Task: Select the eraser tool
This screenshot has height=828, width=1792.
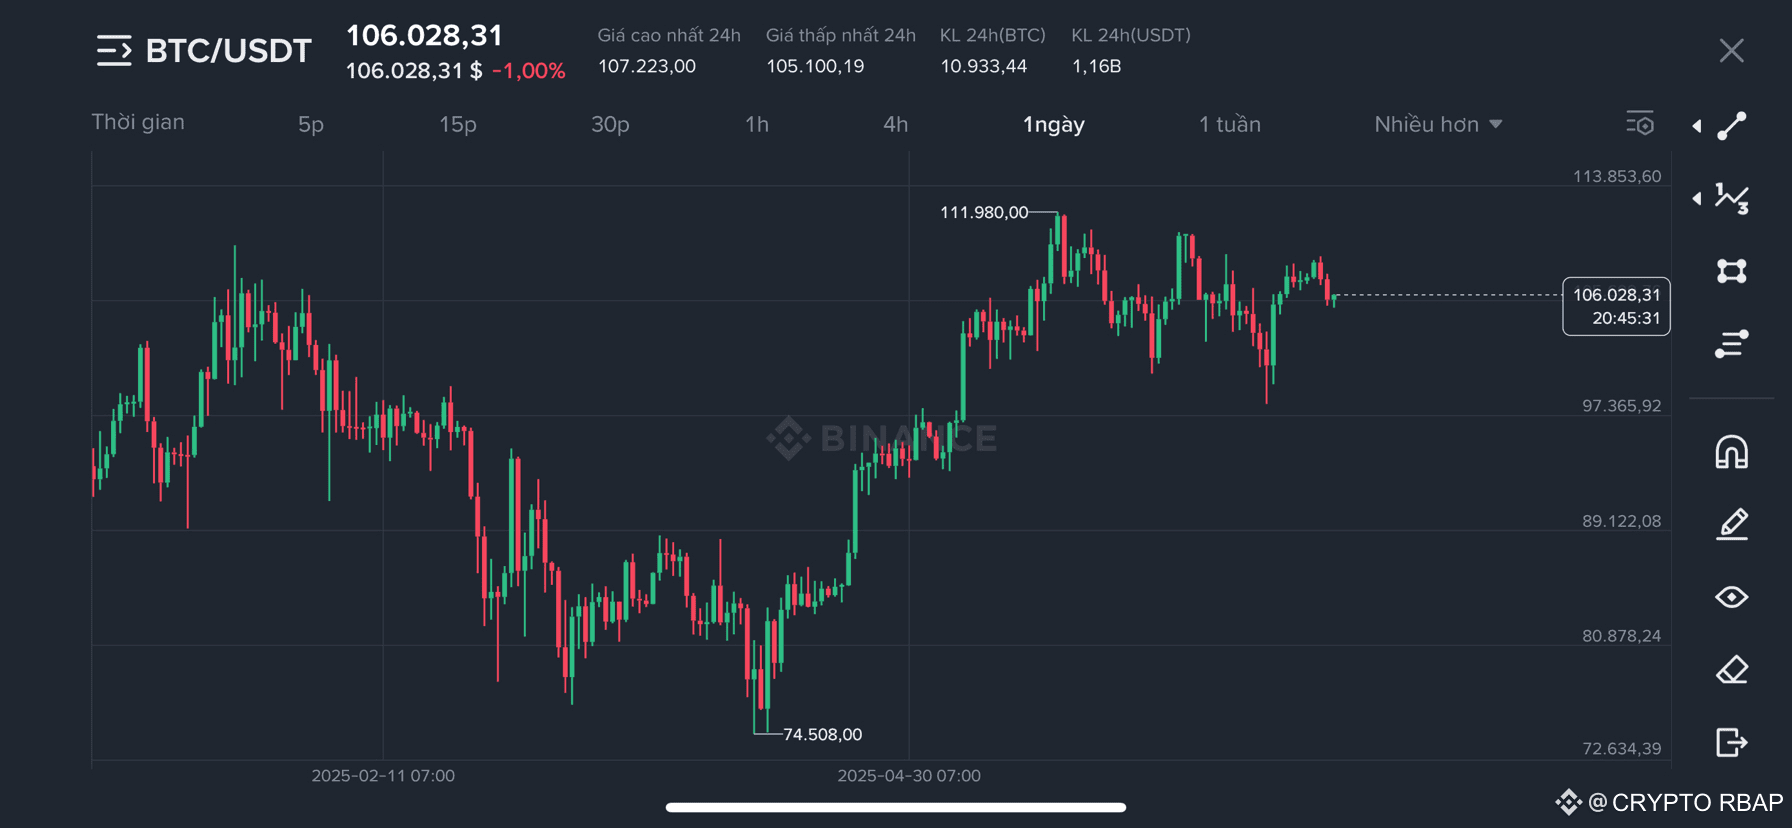Action: click(1732, 670)
